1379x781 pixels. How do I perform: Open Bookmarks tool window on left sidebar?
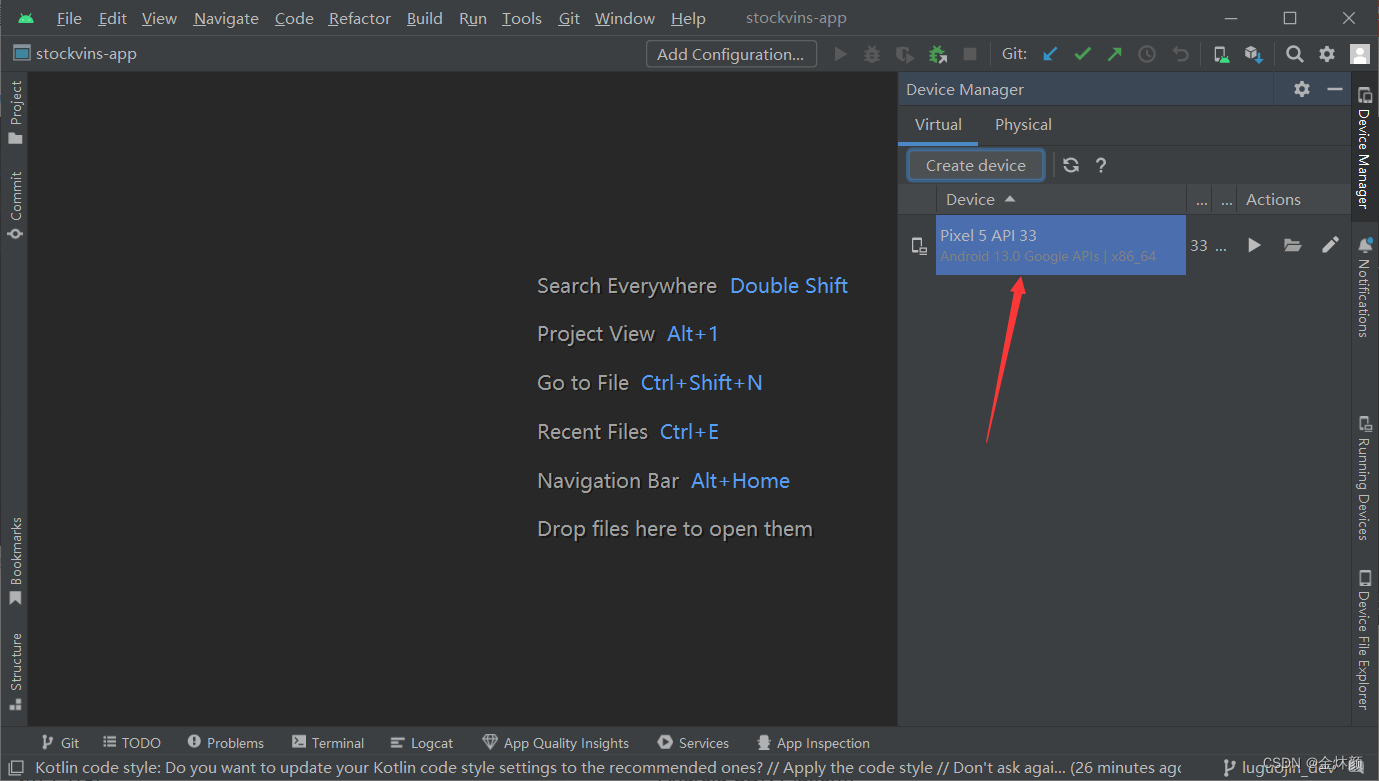coord(15,561)
